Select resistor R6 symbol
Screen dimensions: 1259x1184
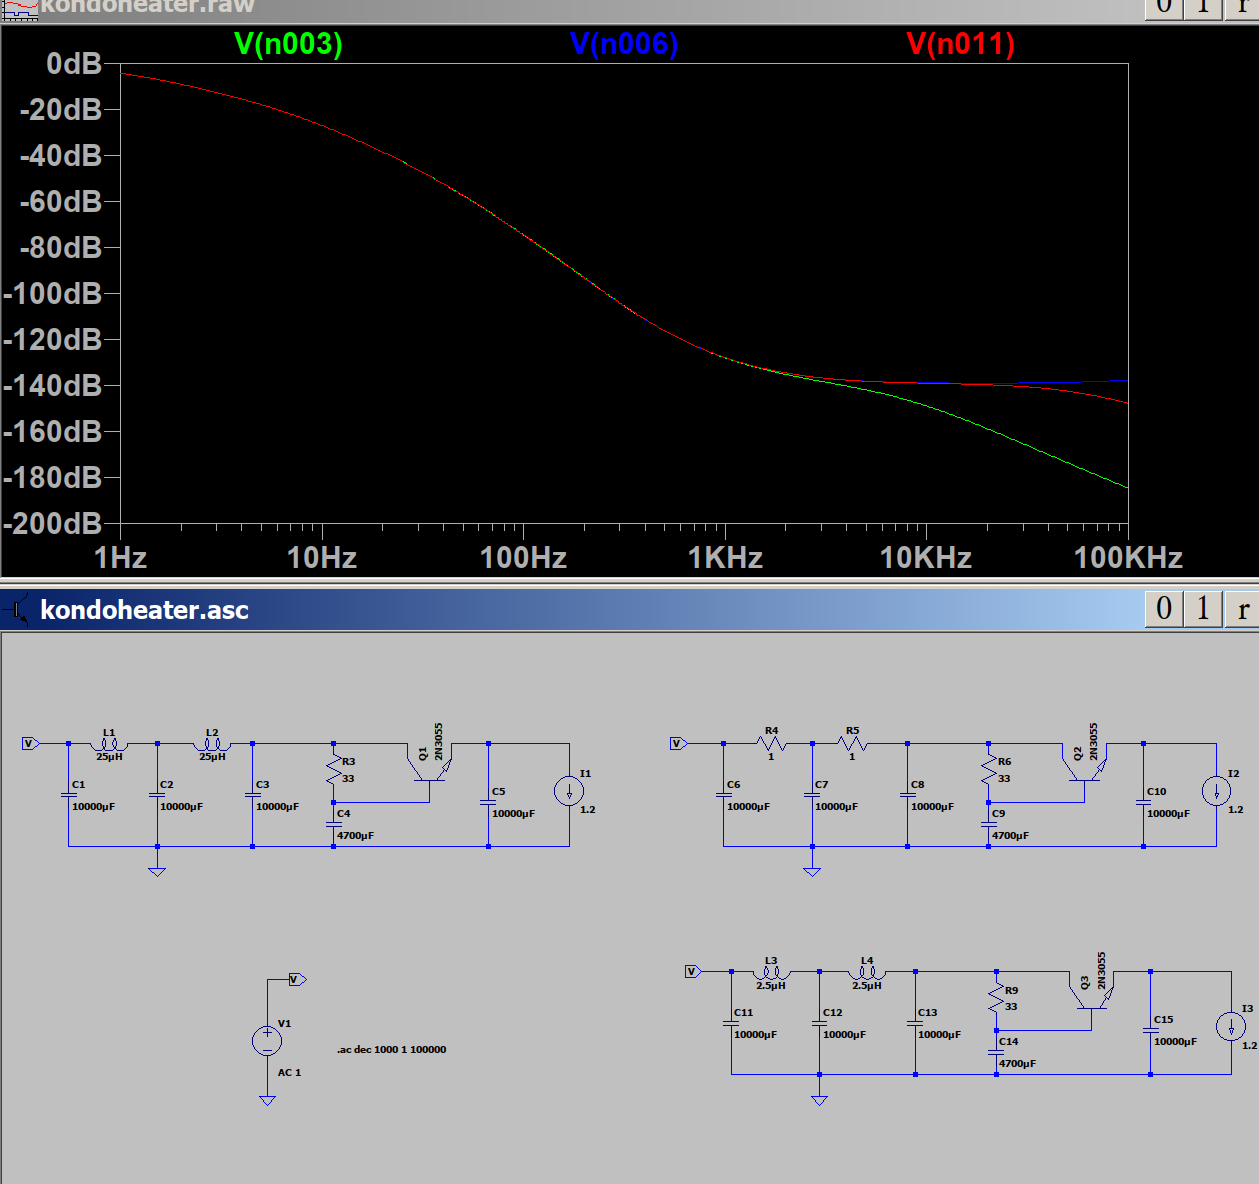point(989,770)
